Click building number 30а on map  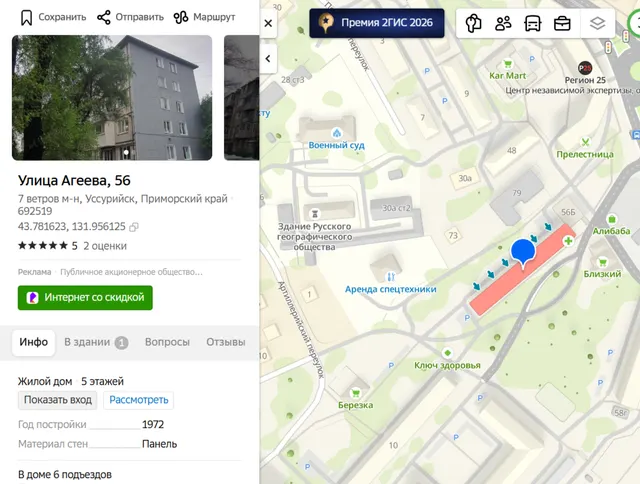pyautogui.click(x=465, y=178)
